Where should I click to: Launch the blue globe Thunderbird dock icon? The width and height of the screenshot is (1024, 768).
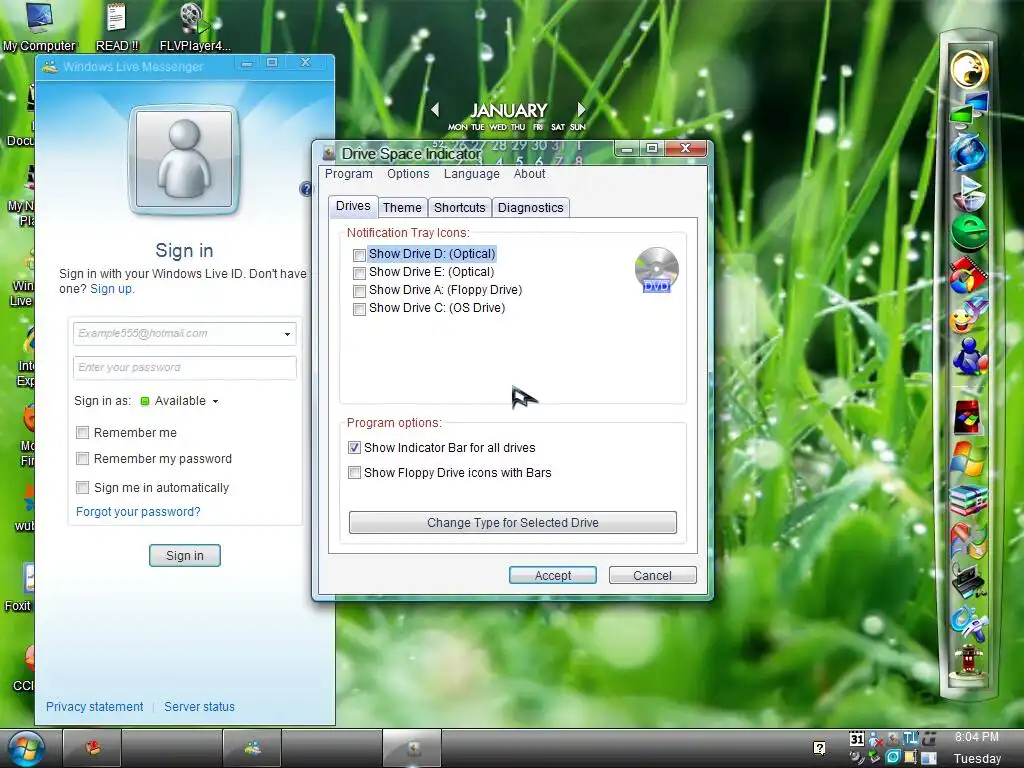click(969, 152)
